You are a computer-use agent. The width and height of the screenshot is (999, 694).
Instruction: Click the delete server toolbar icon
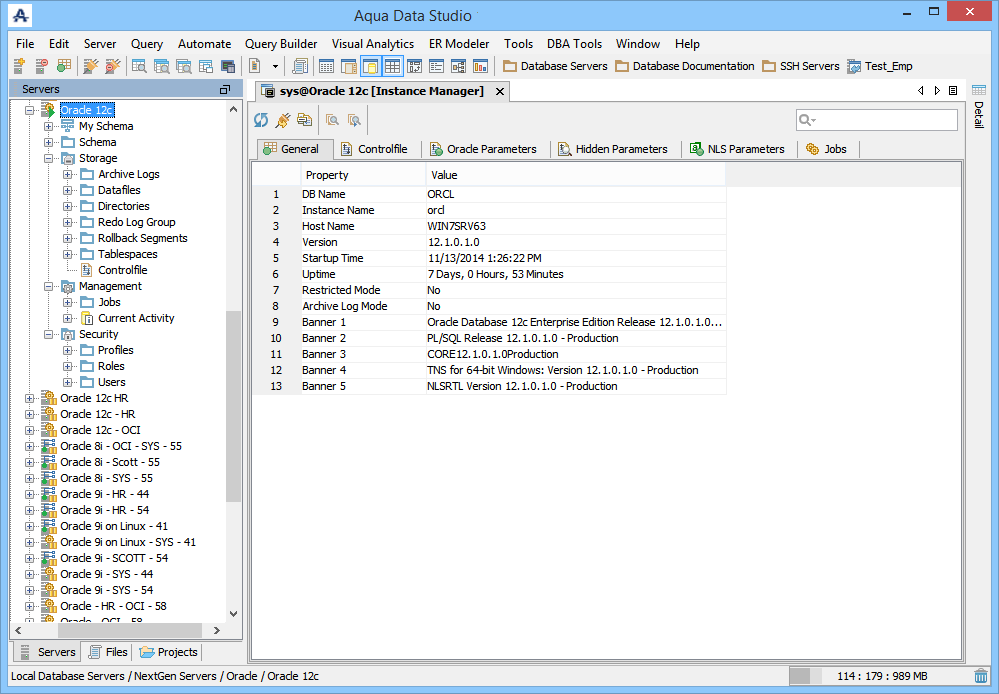click(41, 66)
